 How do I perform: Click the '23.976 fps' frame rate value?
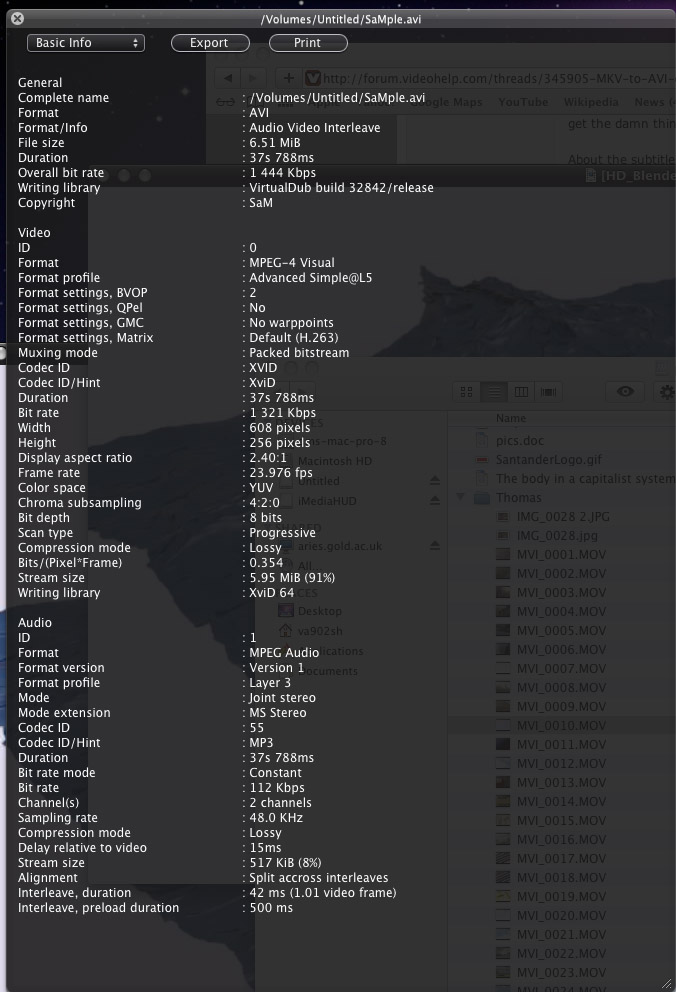(281, 472)
